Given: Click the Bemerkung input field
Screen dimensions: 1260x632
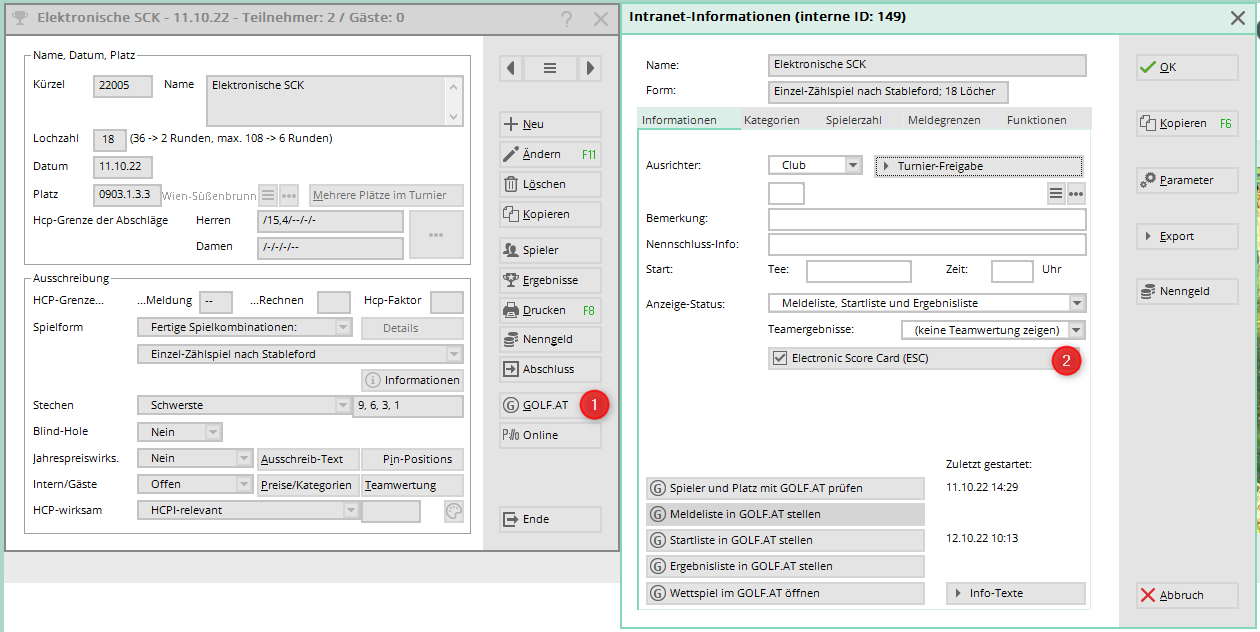Looking at the screenshot, I should pos(926,219).
